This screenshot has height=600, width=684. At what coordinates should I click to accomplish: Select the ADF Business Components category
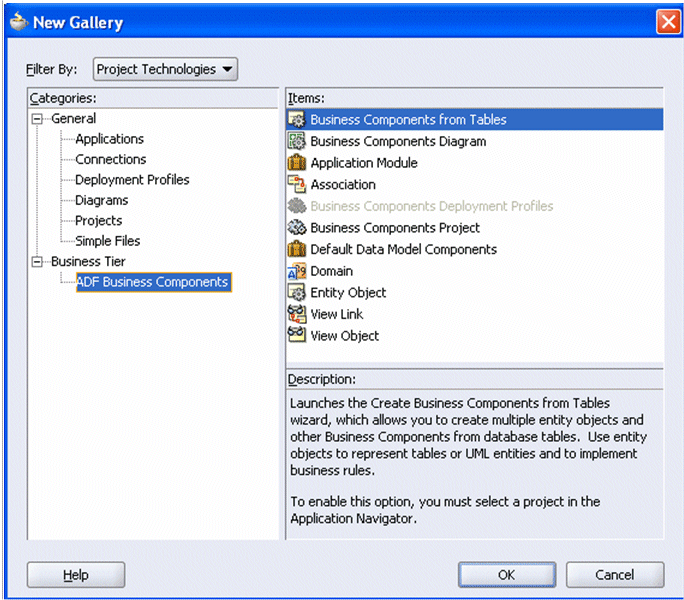tap(154, 282)
